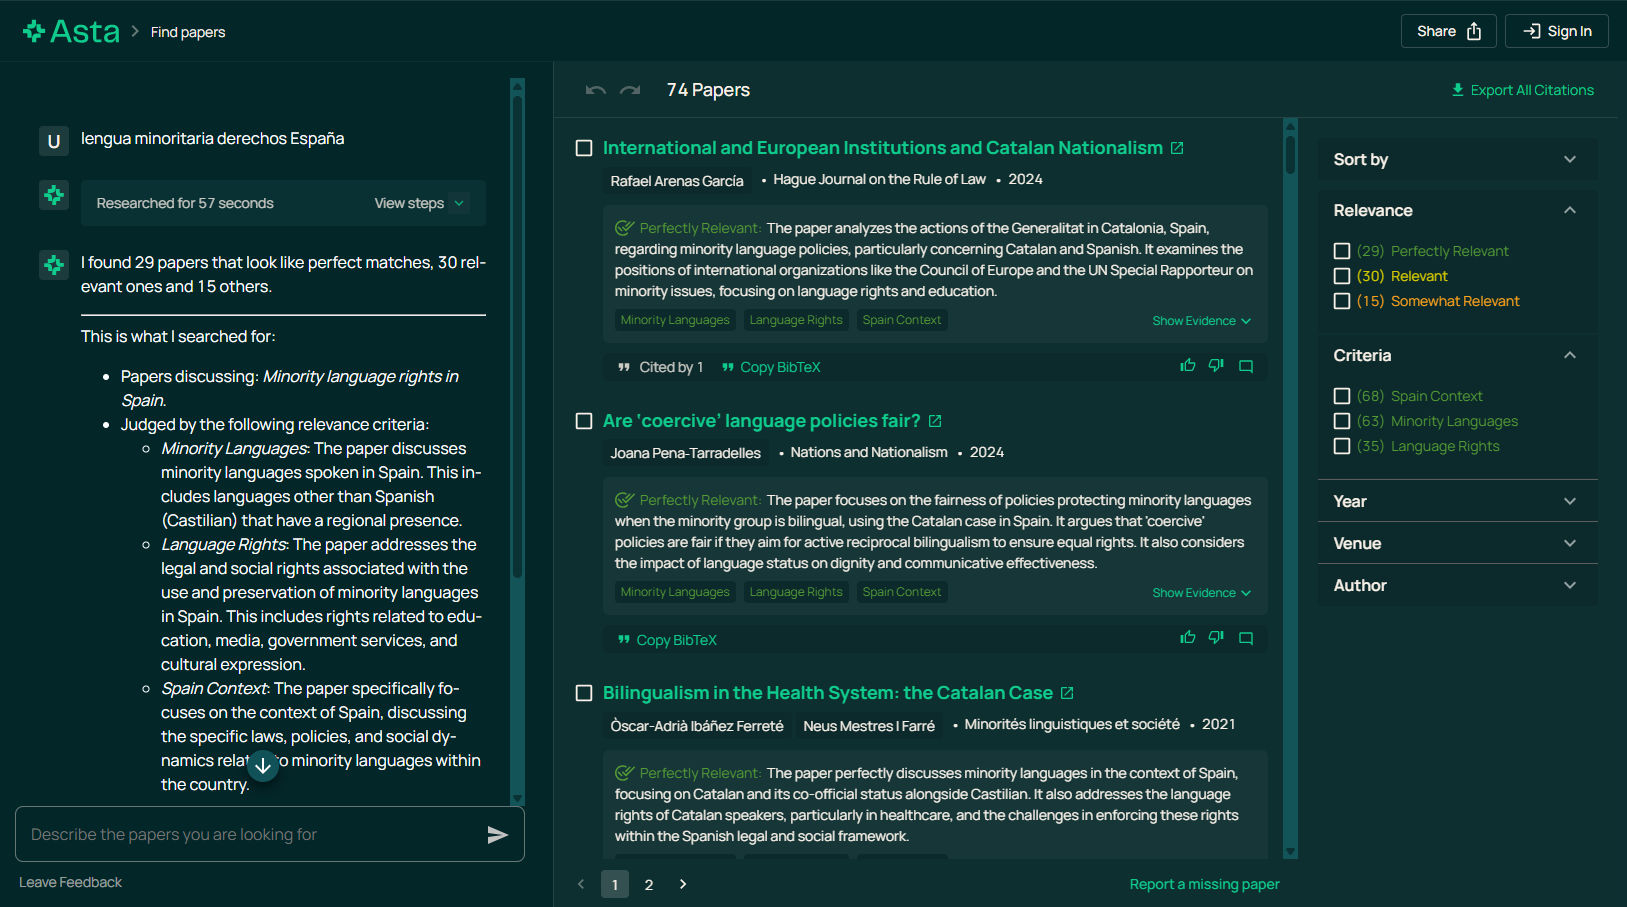Open external link for Bilingualism in Health System
Viewport: 1627px width, 907px height.
click(x=1067, y=693)
